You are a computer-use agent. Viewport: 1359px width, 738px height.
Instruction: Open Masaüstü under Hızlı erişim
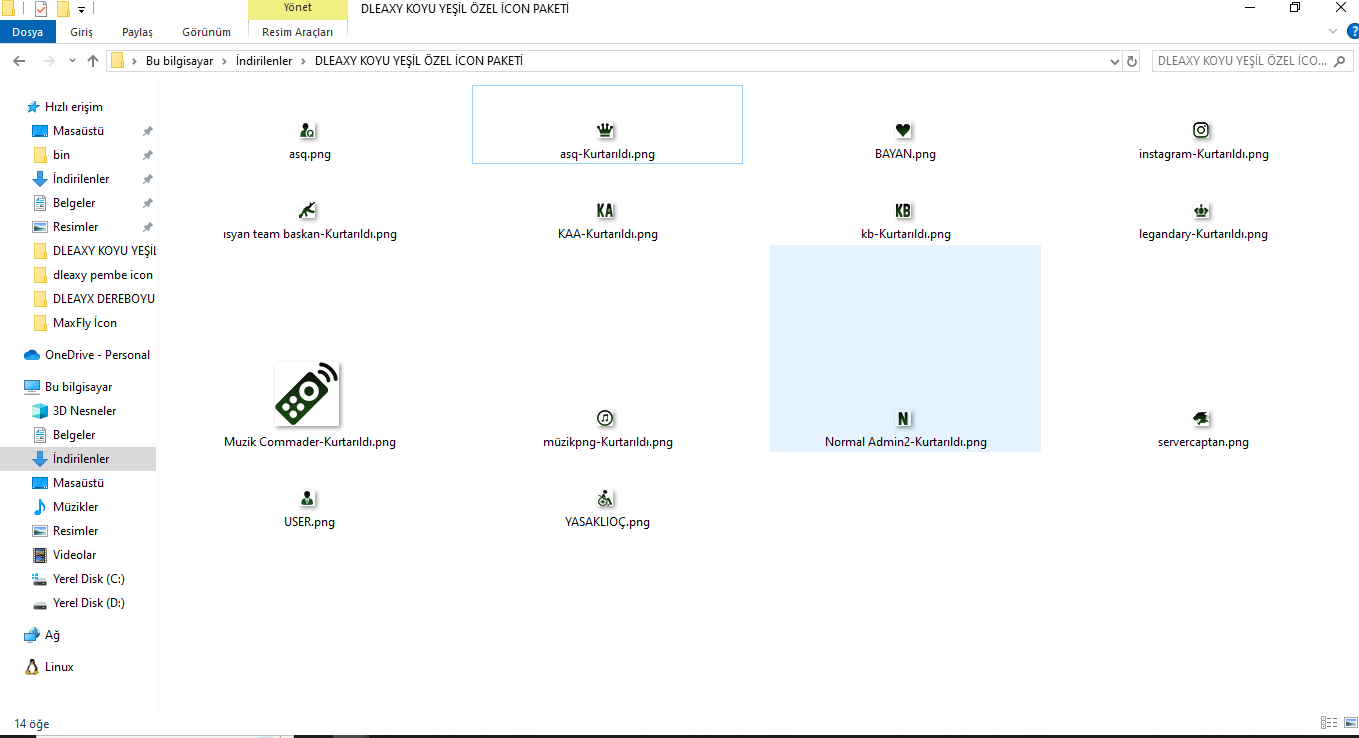click(x=79, y=131)
